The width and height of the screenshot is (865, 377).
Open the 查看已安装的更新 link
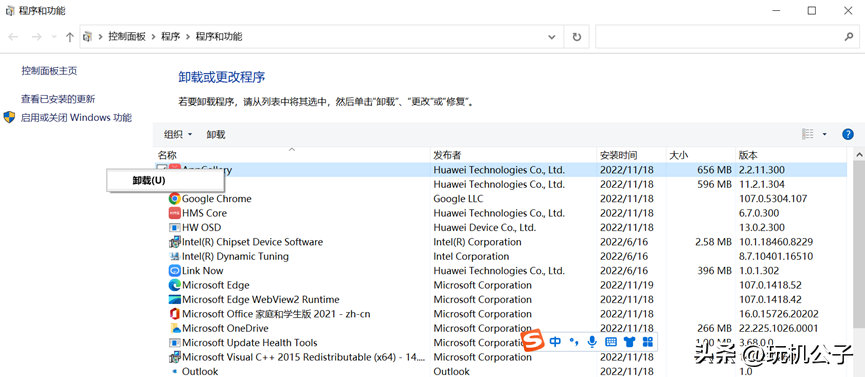[58, 99]
